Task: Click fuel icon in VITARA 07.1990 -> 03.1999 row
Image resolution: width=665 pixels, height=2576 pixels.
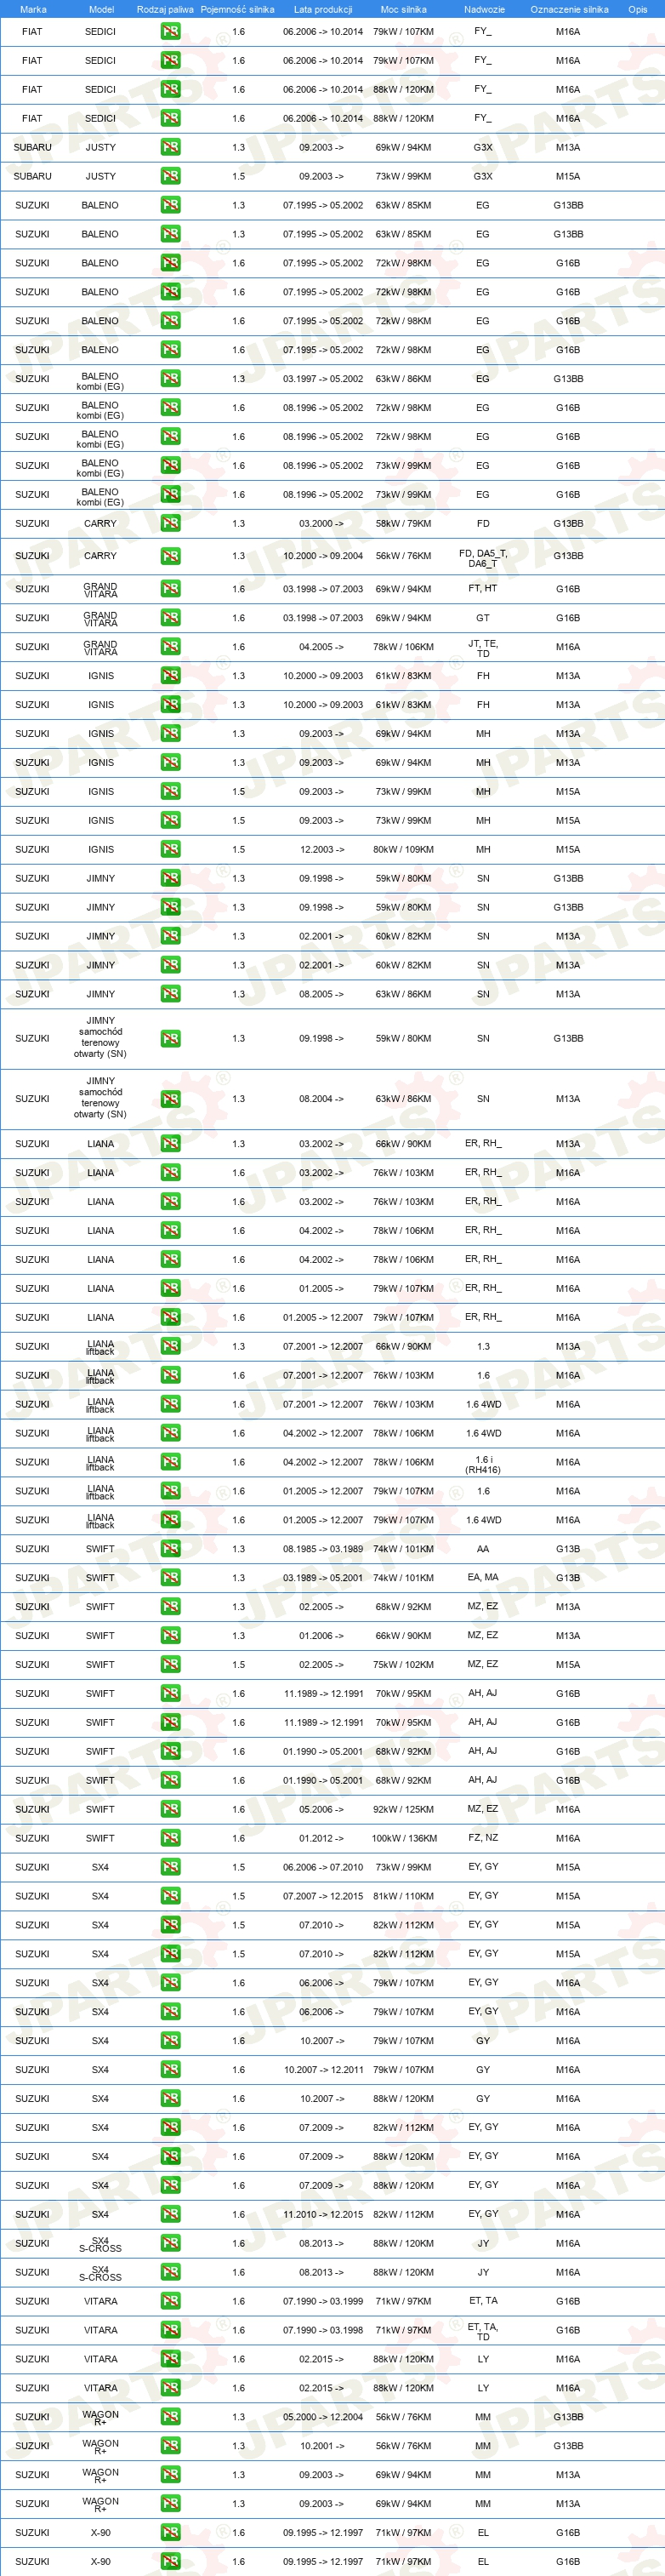Action: coord(170,2301)
